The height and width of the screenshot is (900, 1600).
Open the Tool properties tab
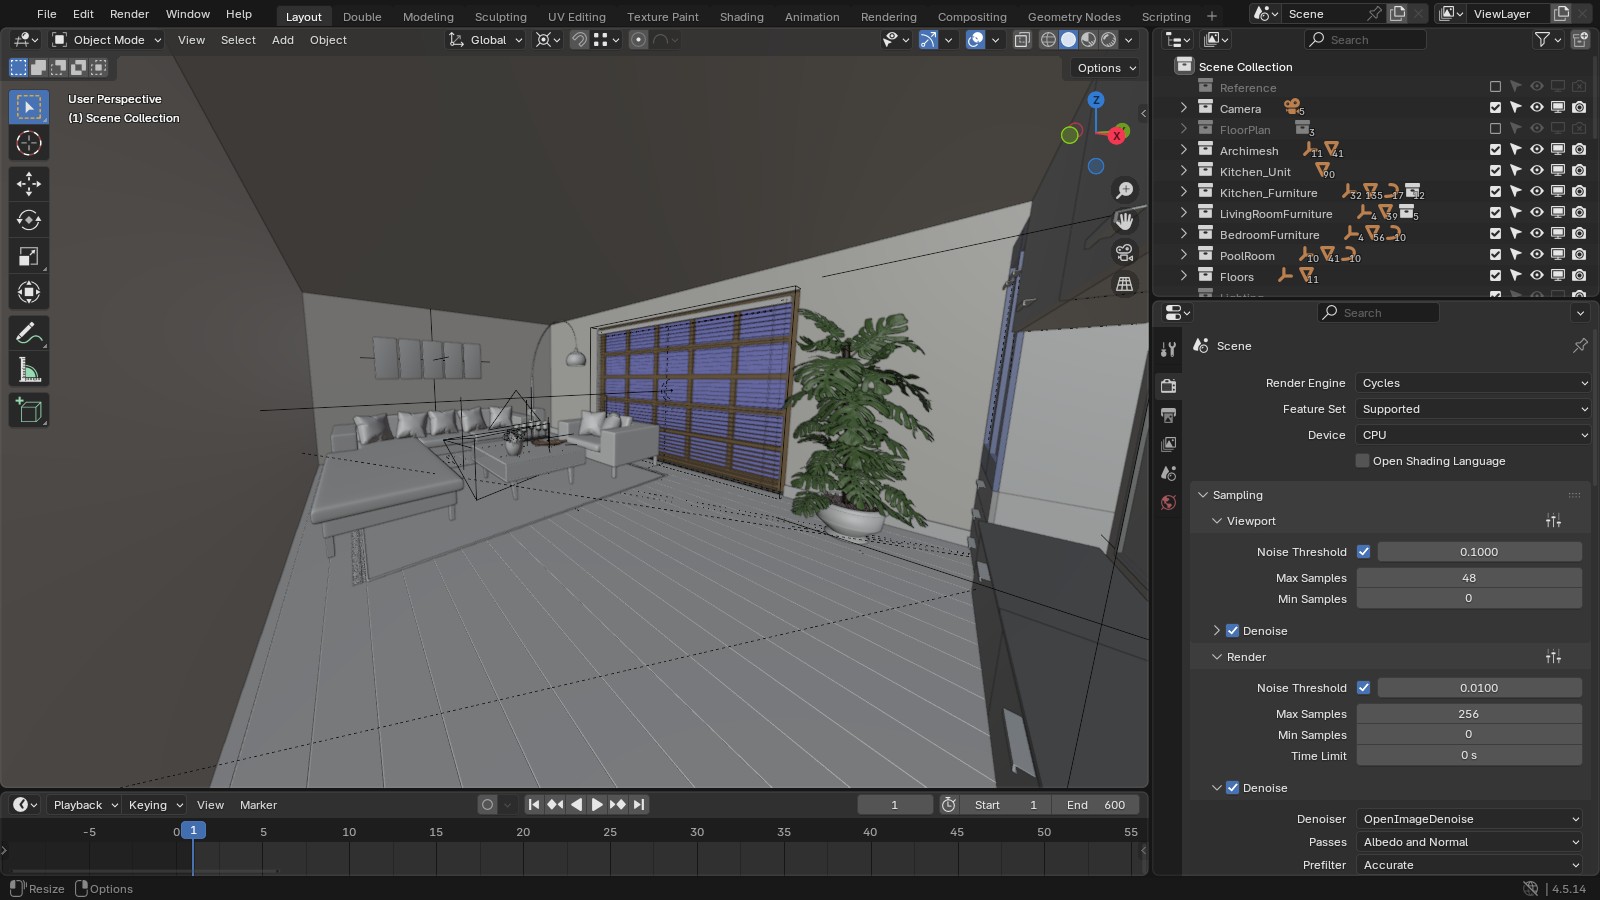1168,349
